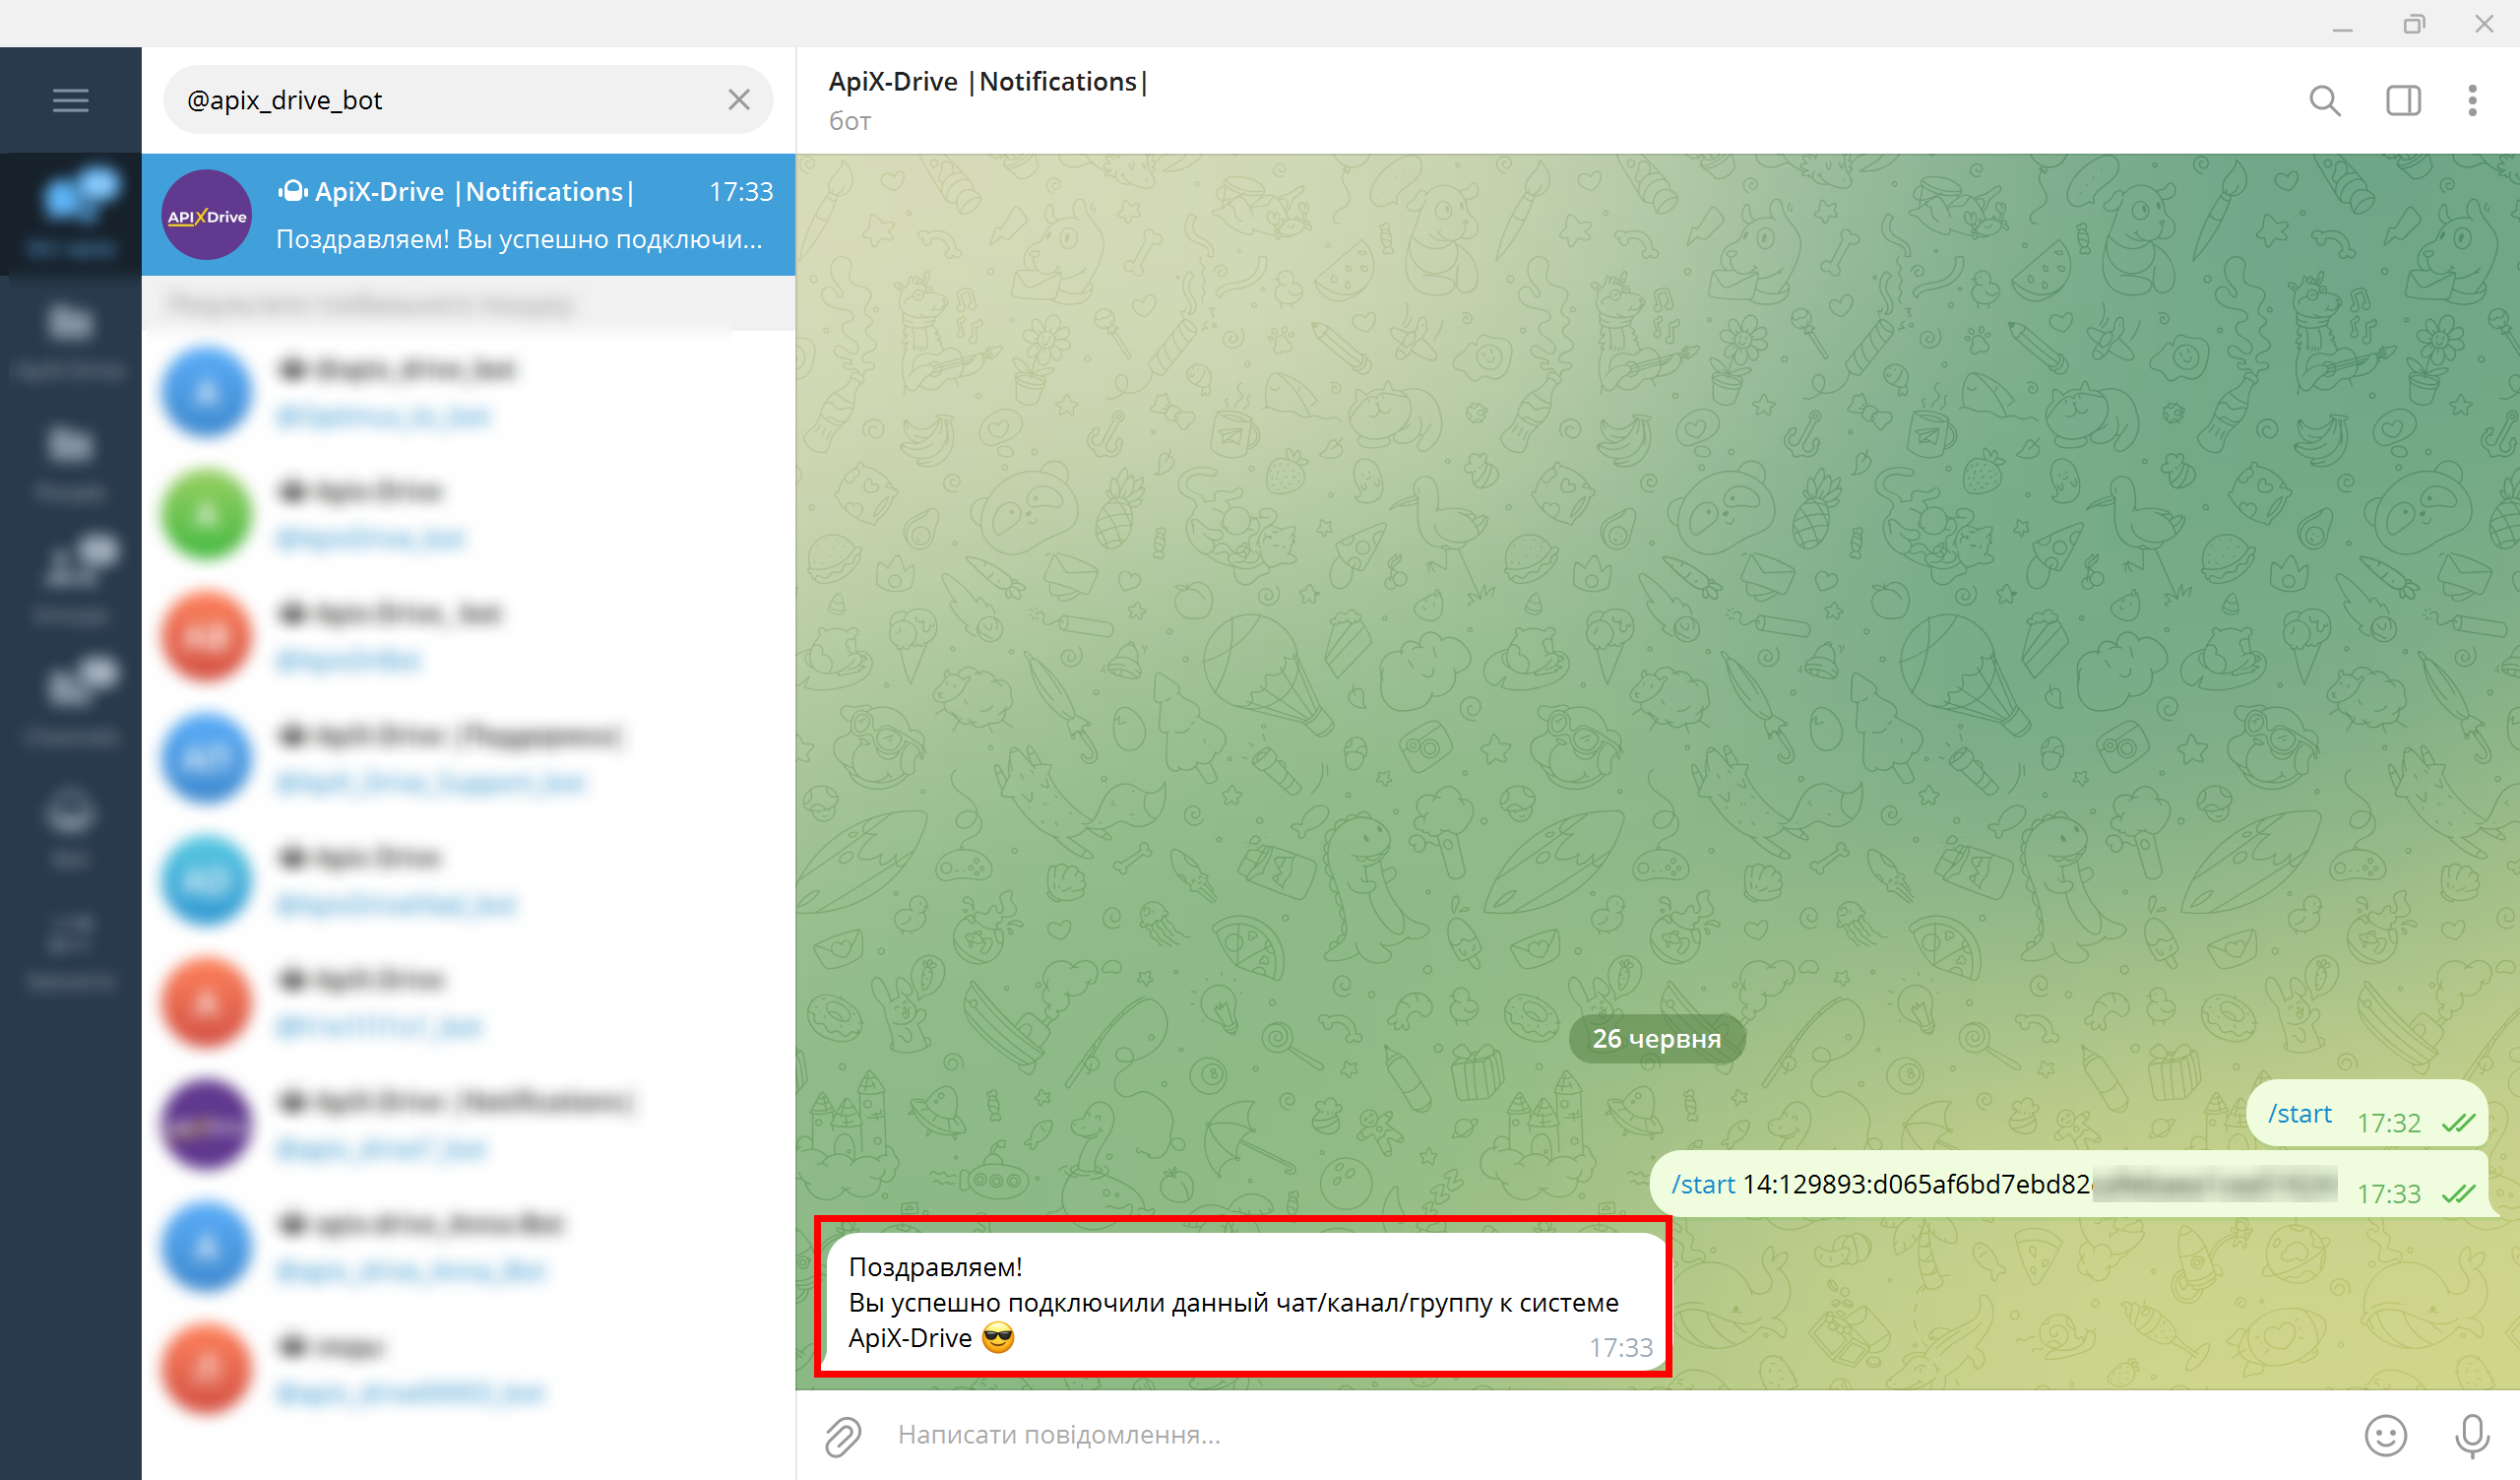This screenshot has width=2520, height=1480.
Task: Open bot profile from the ApiX-Drive |Notifications| header
Action: 987,81
